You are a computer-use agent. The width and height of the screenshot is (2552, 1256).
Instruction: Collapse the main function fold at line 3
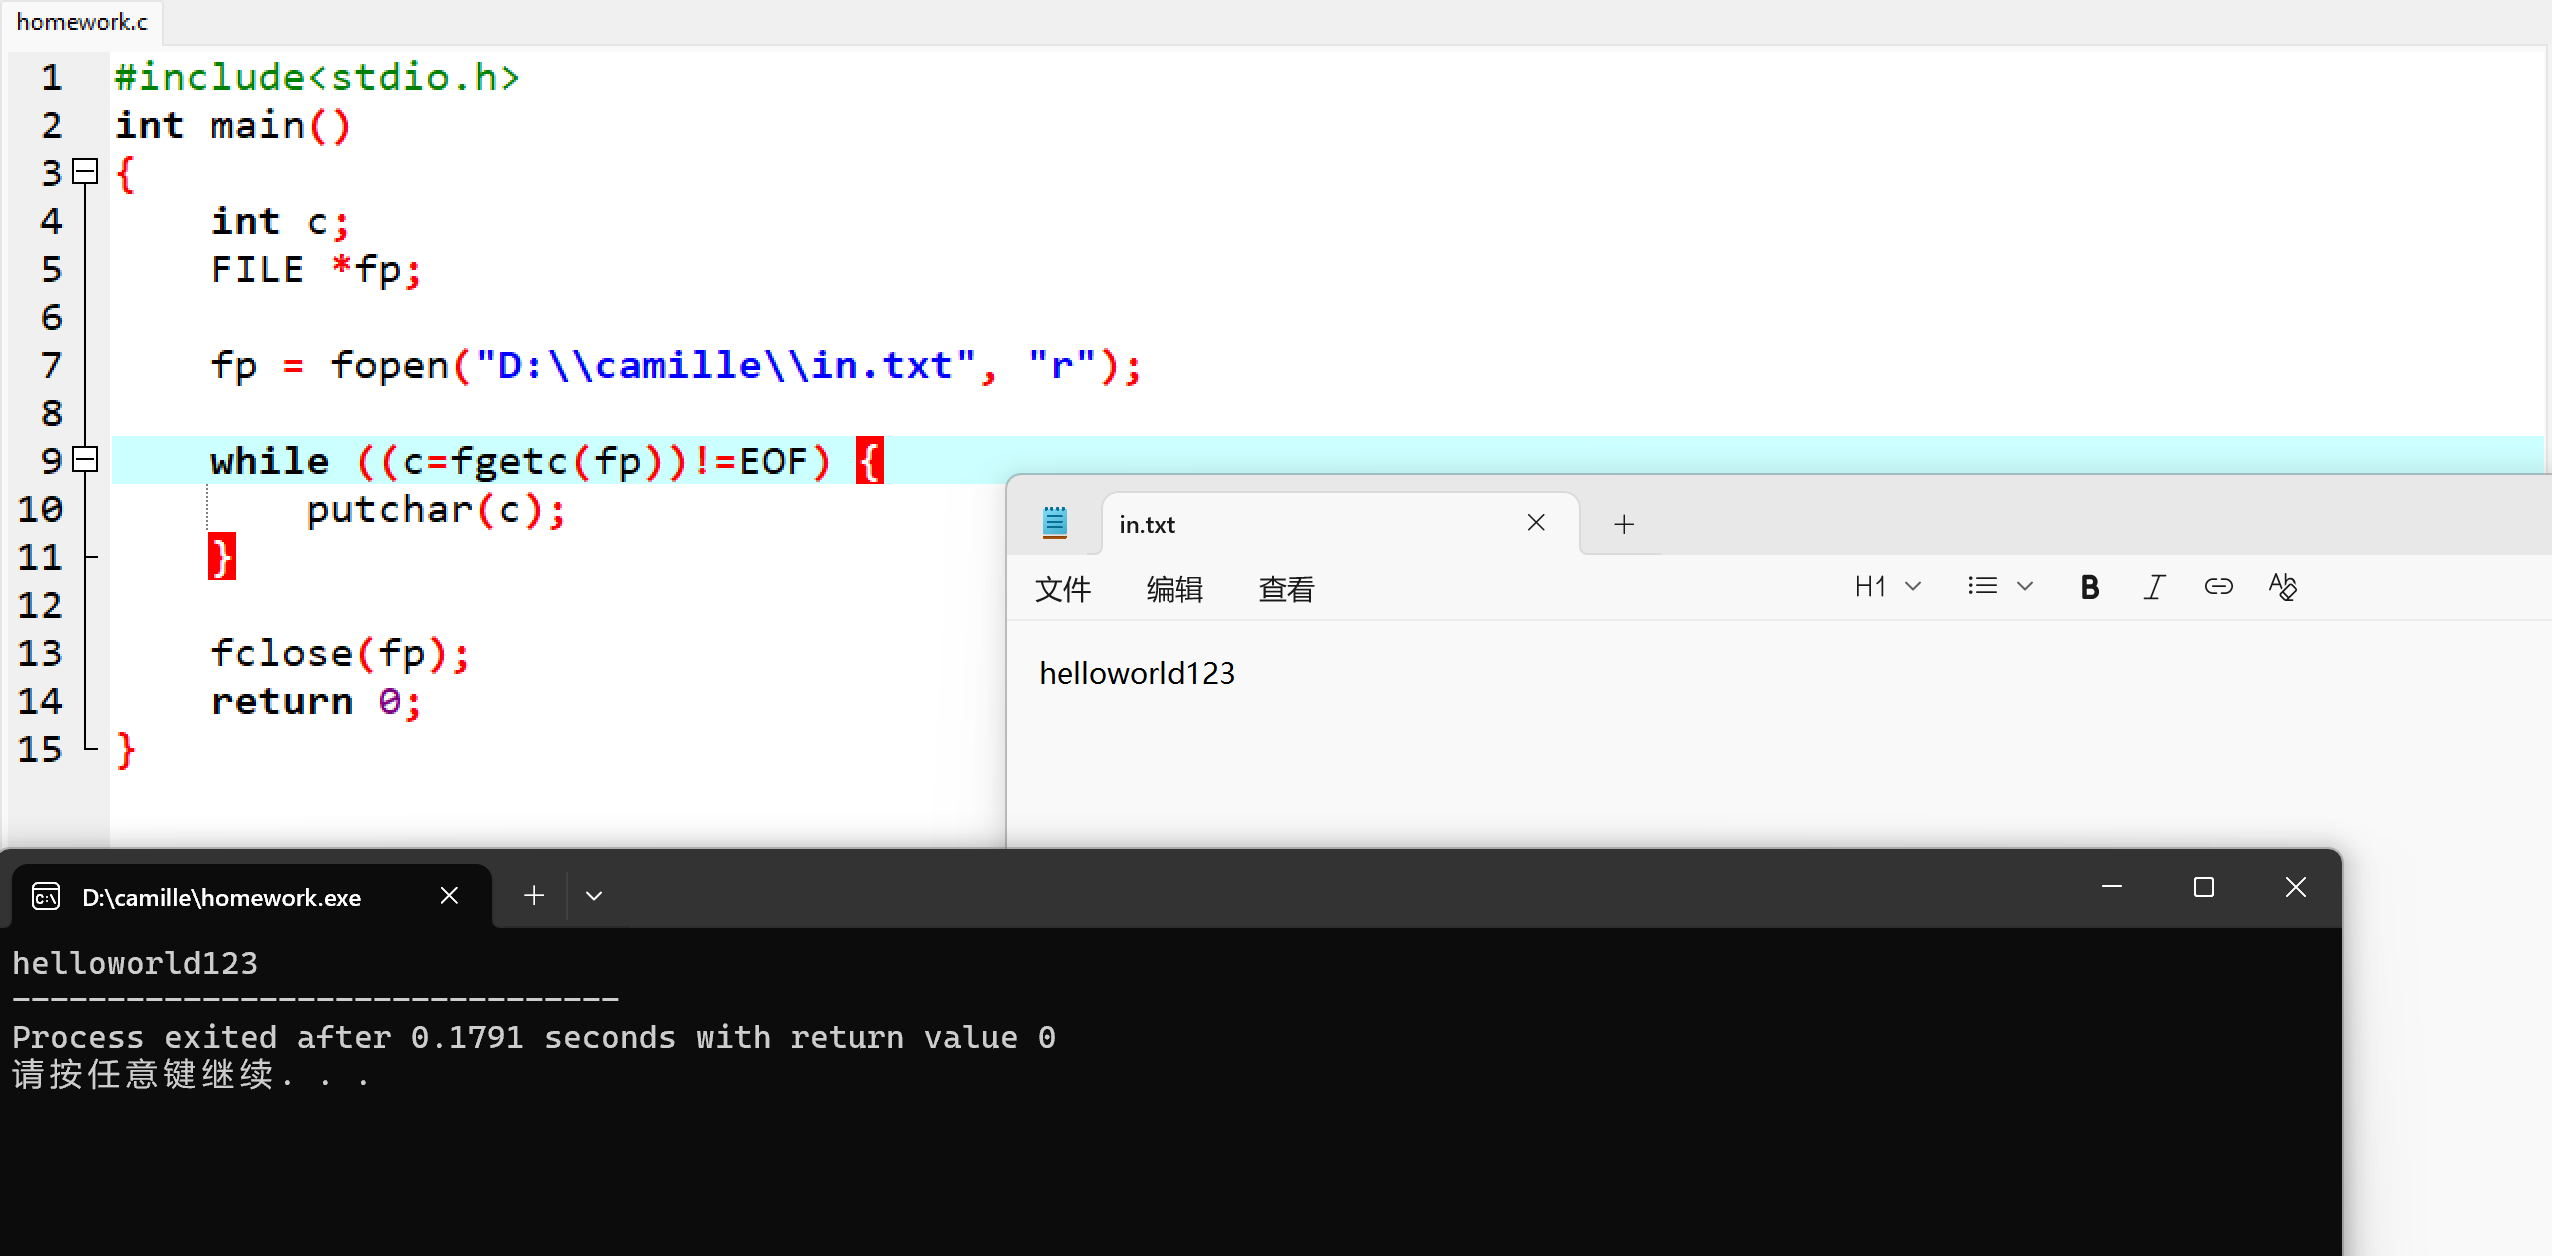(x=87, y=172)
